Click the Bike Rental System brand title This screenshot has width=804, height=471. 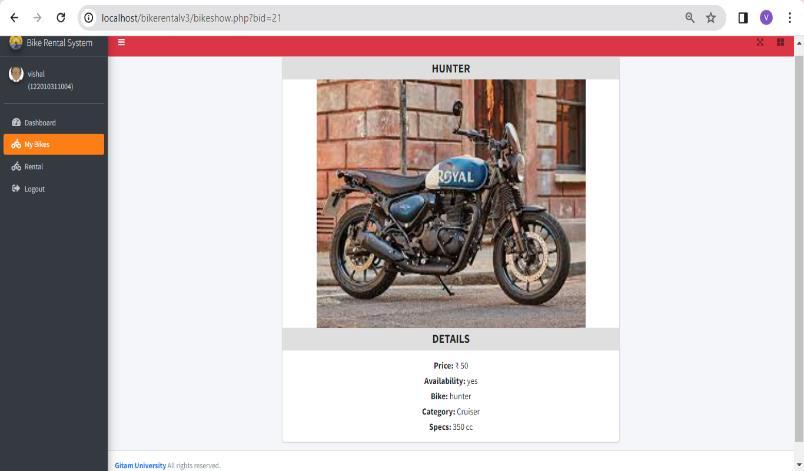point(59,43)
